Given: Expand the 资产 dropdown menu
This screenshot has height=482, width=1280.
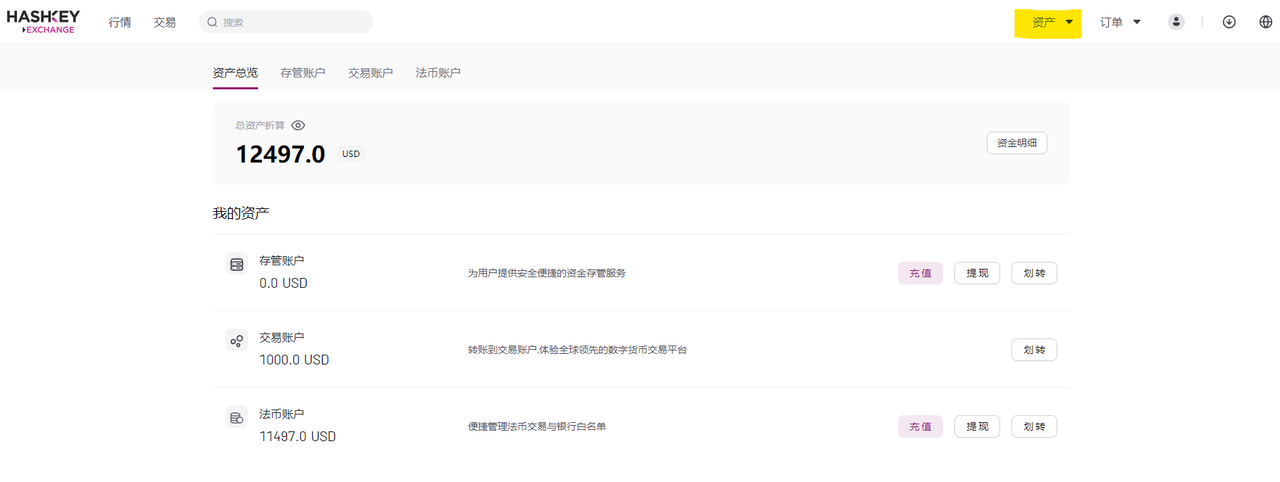Looking at the screenshot, I should (1052, 22).
